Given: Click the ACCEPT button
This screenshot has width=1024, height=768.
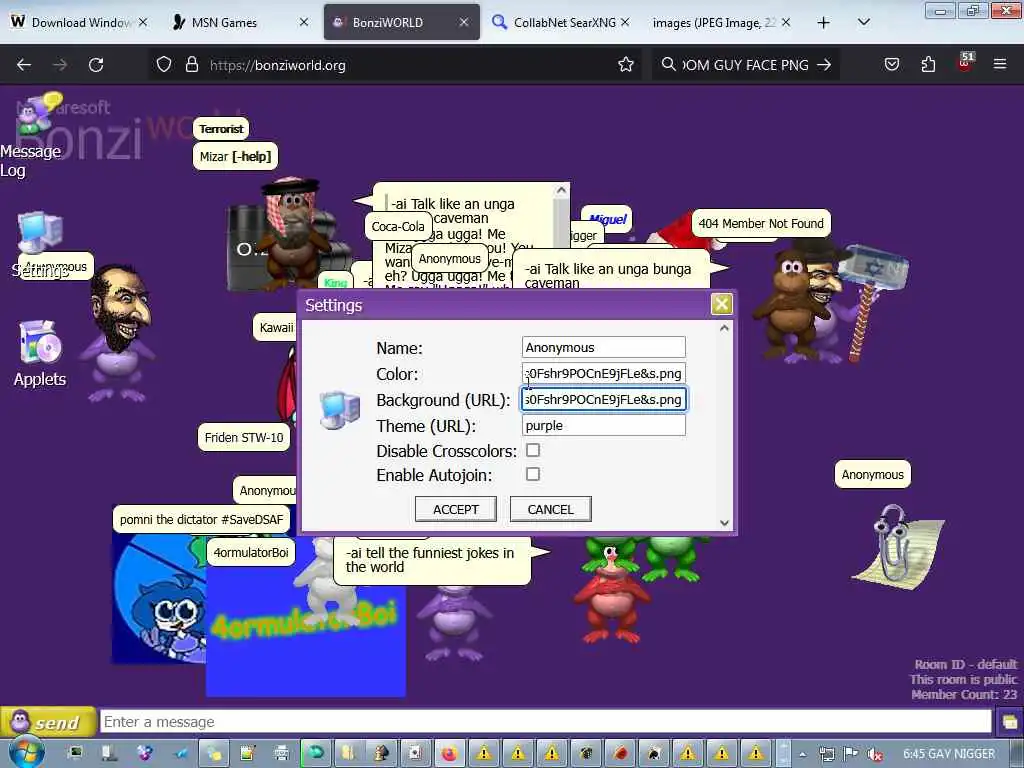Looking at the screenshot, I should (x=456, y=509).
